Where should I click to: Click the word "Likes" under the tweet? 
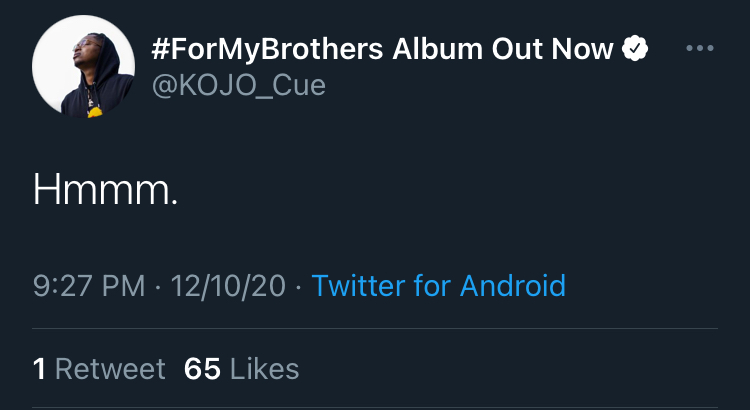[x=264, y=369]
